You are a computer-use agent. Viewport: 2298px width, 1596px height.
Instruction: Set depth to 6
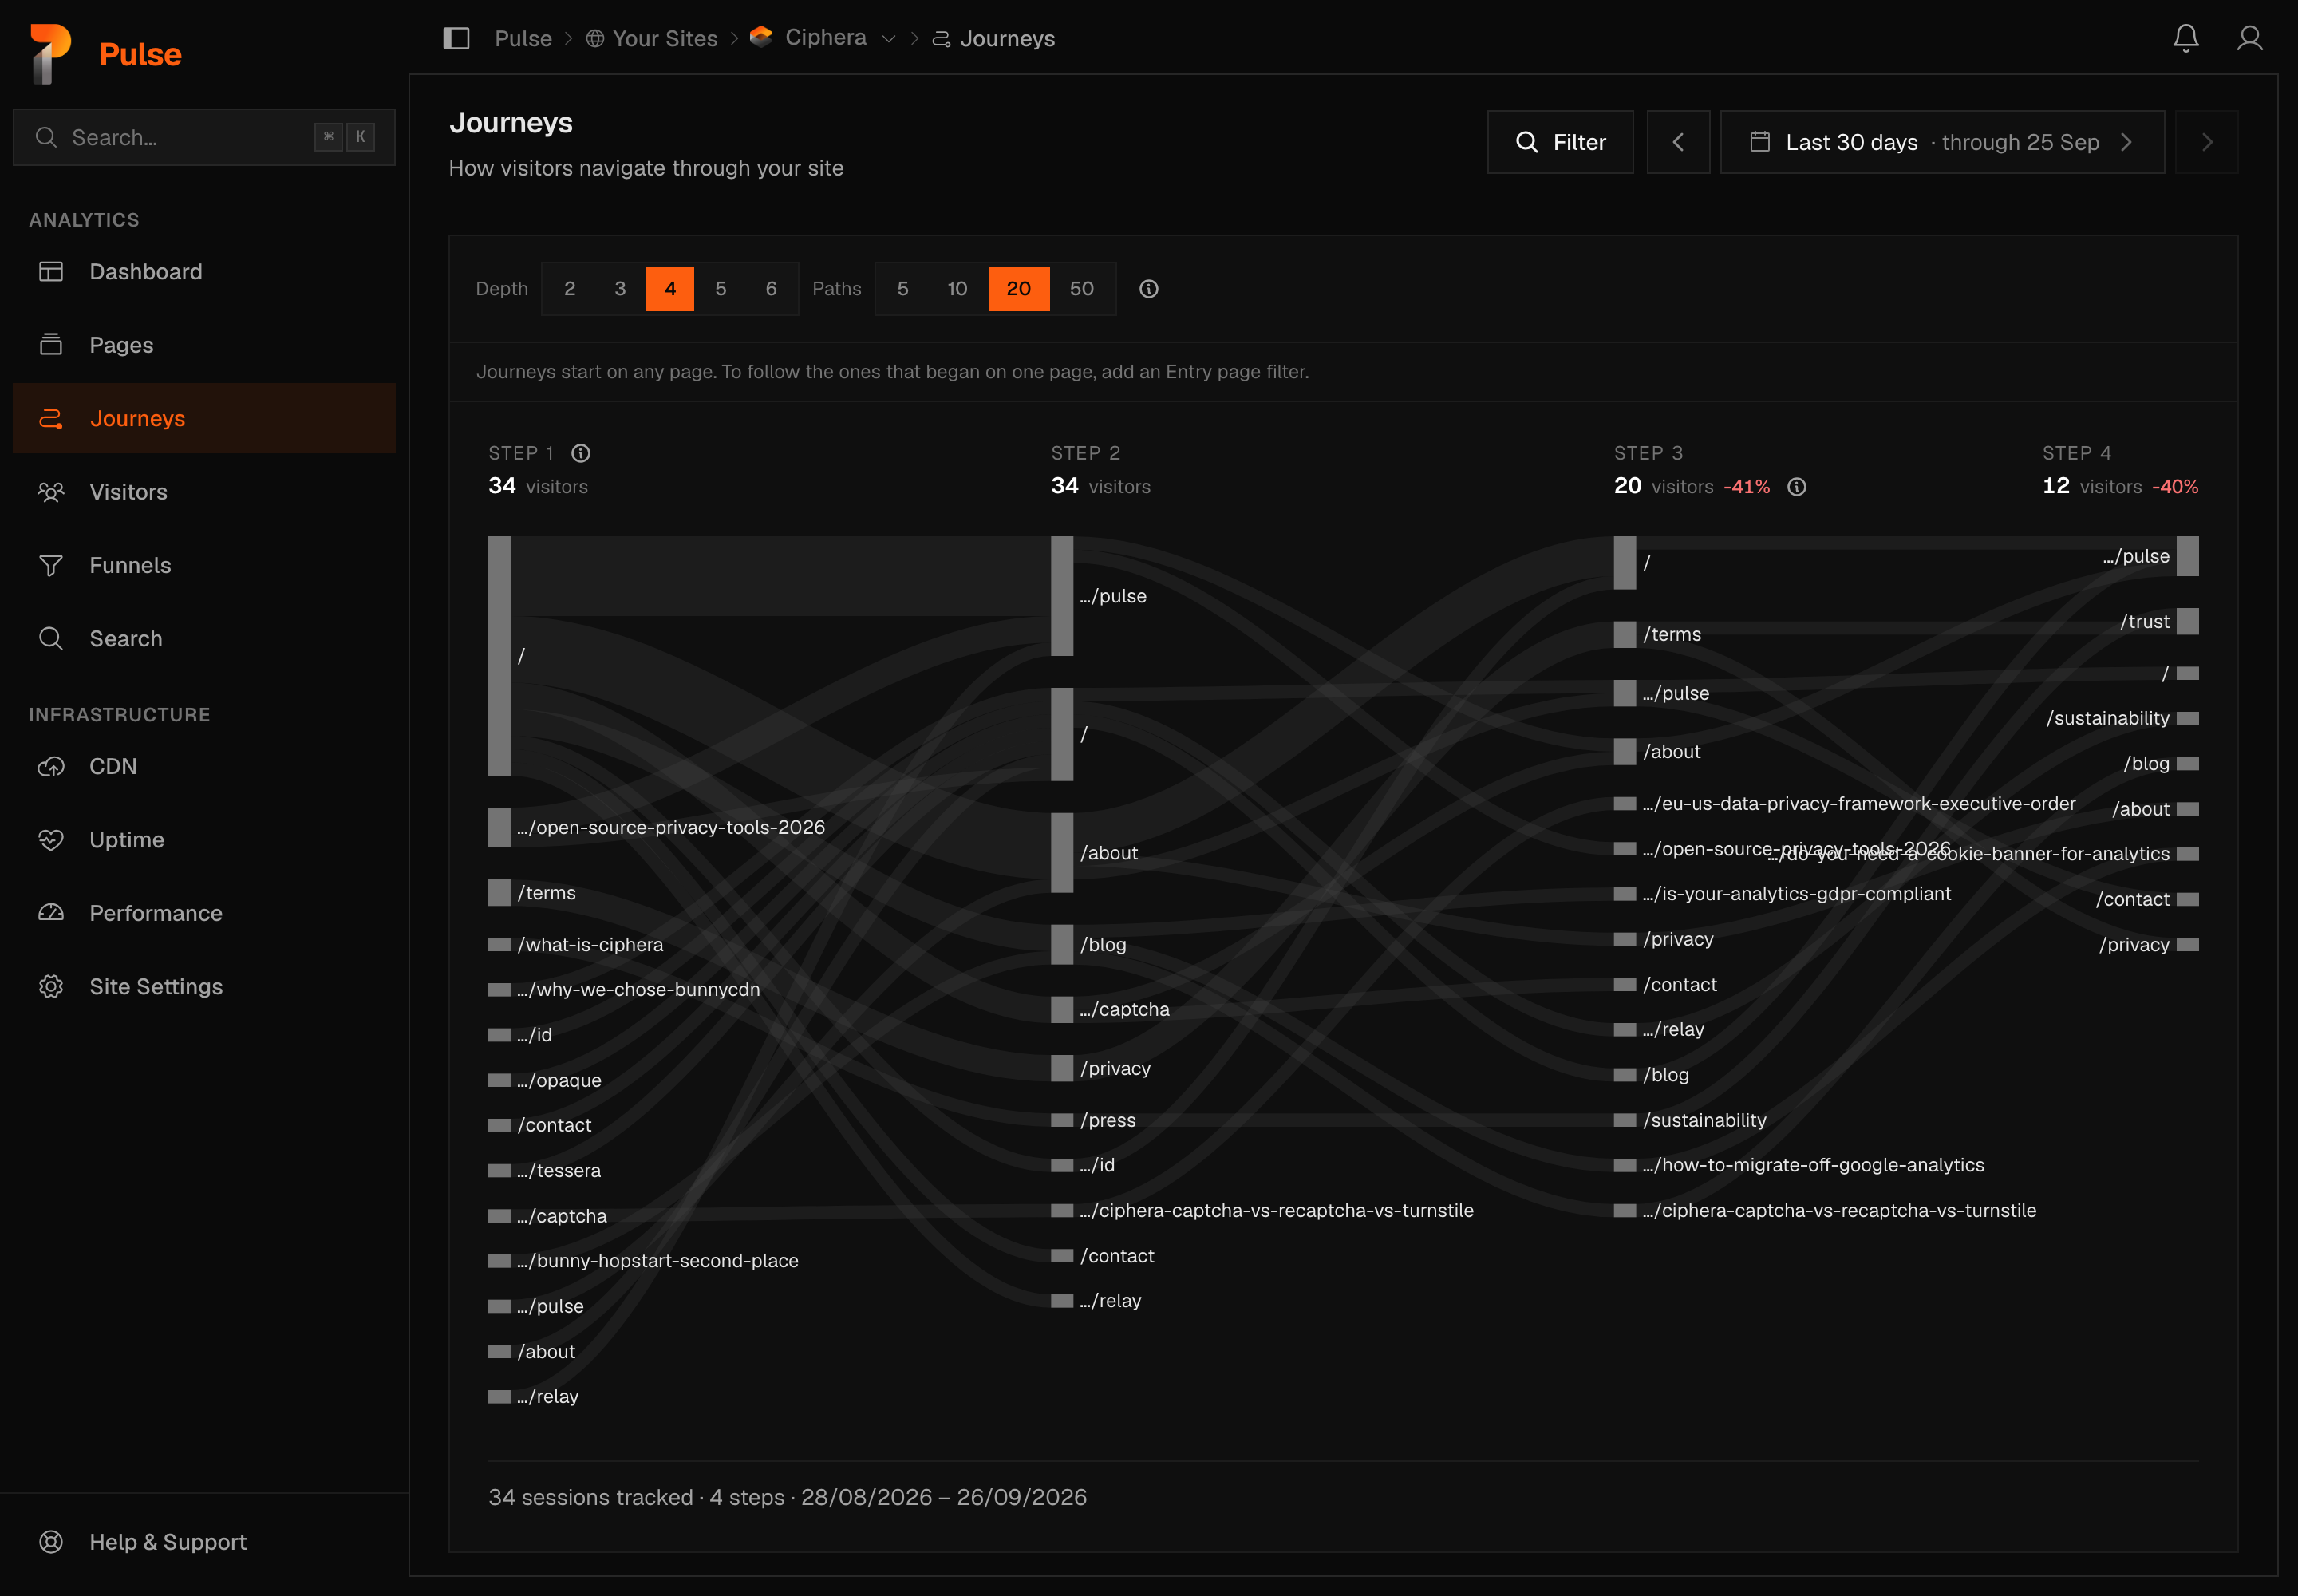coord(771,289)
